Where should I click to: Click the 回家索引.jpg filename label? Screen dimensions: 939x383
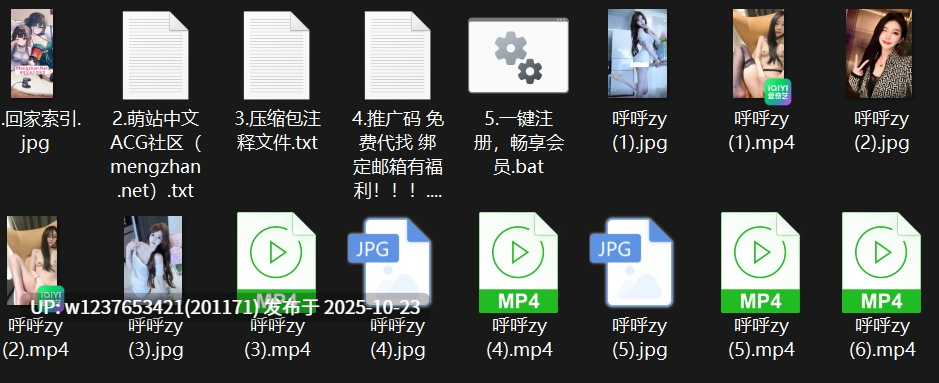41,130
